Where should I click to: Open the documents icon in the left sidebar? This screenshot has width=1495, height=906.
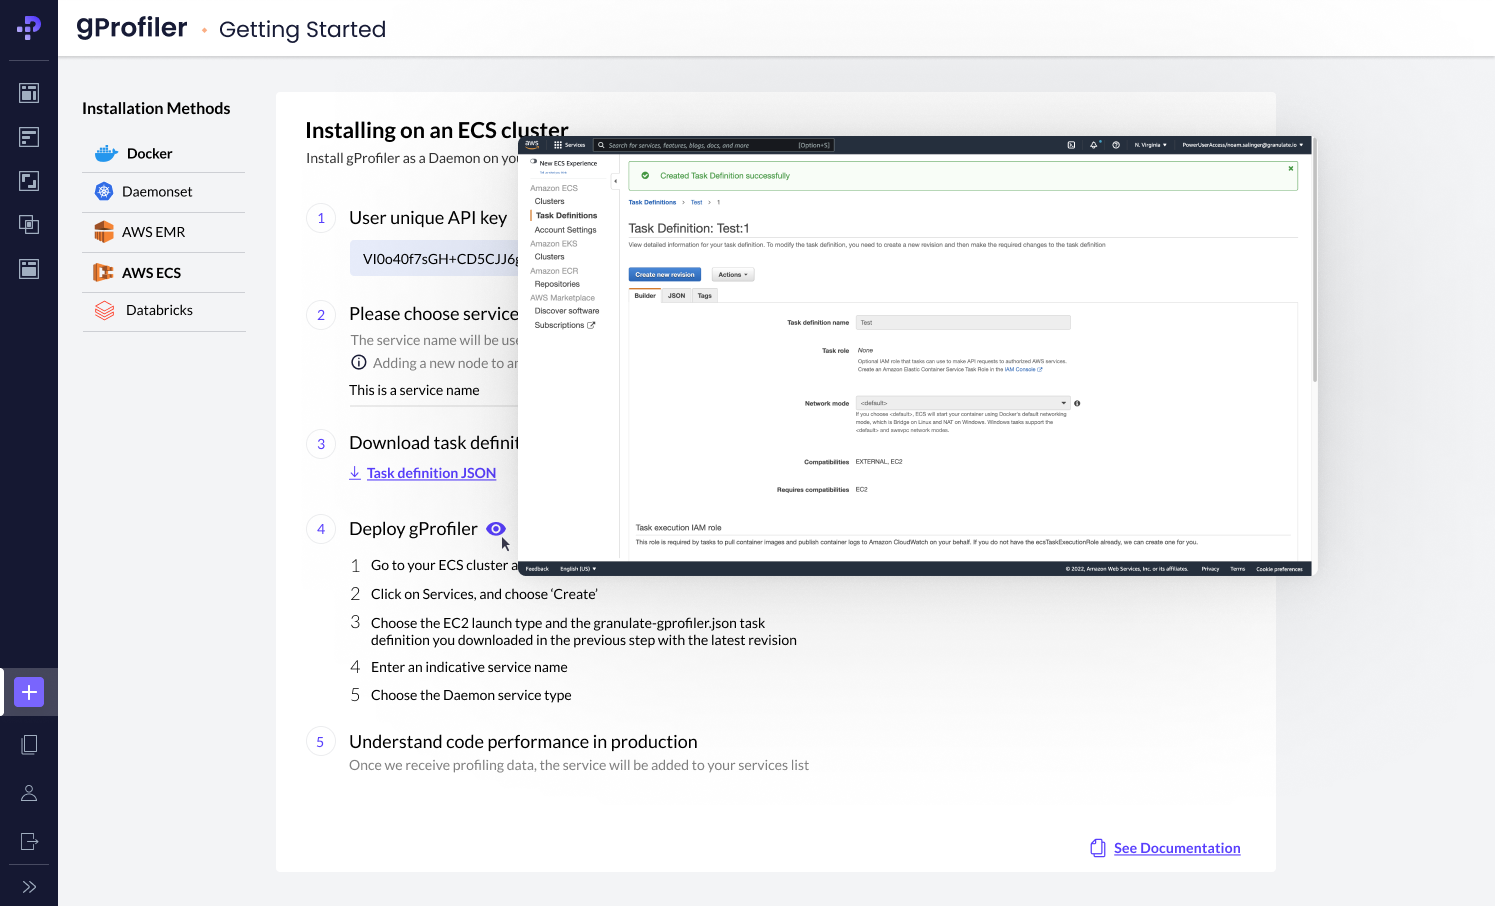(29, 744)
